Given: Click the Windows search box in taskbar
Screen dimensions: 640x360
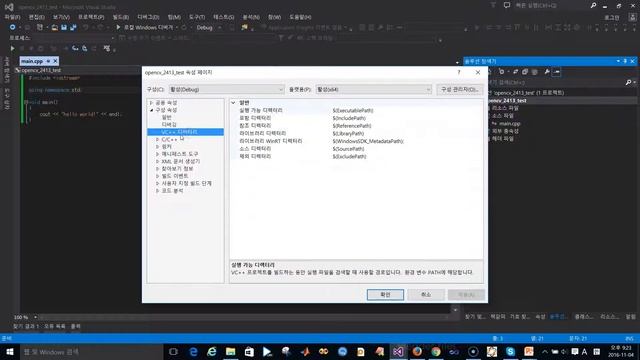Looking at the screenshot, I should (91, 351).
